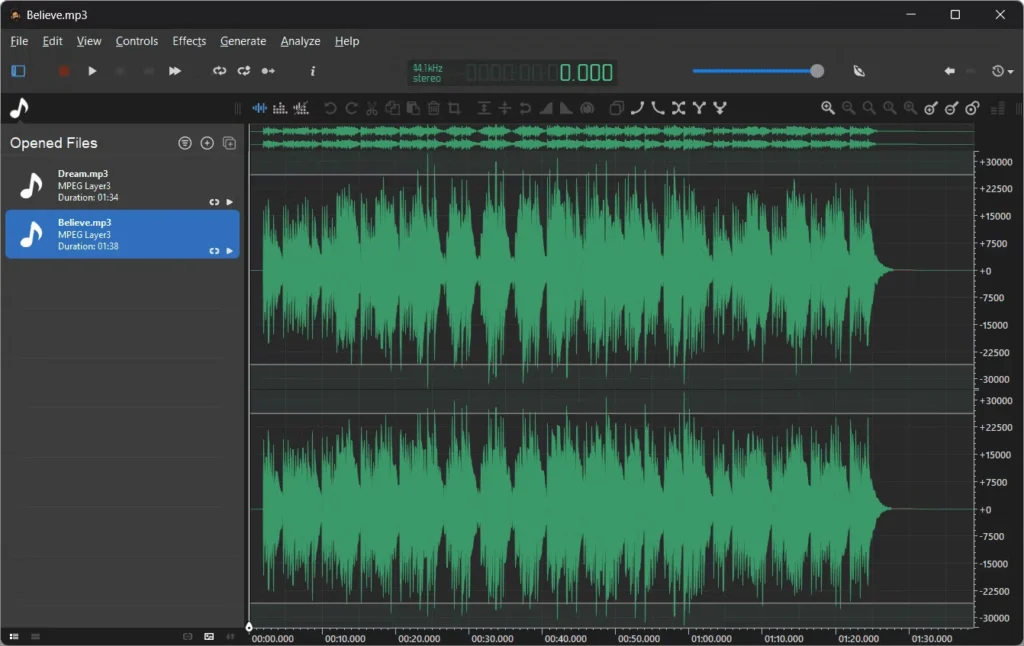1024x646 pixels.
Task: Toggle loop playback mode
Action: (x=220, y=71)
